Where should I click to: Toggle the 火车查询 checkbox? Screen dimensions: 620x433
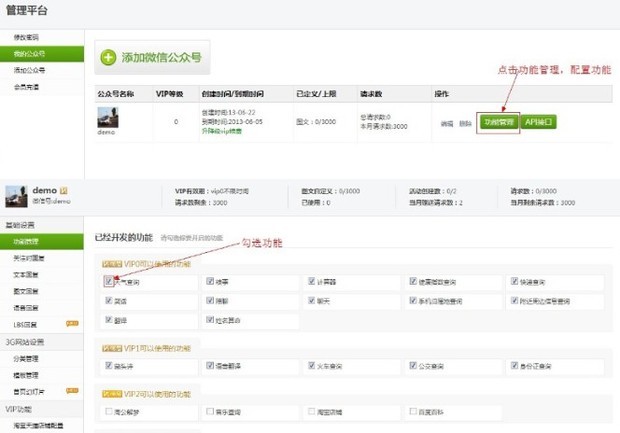pos(312,365)
